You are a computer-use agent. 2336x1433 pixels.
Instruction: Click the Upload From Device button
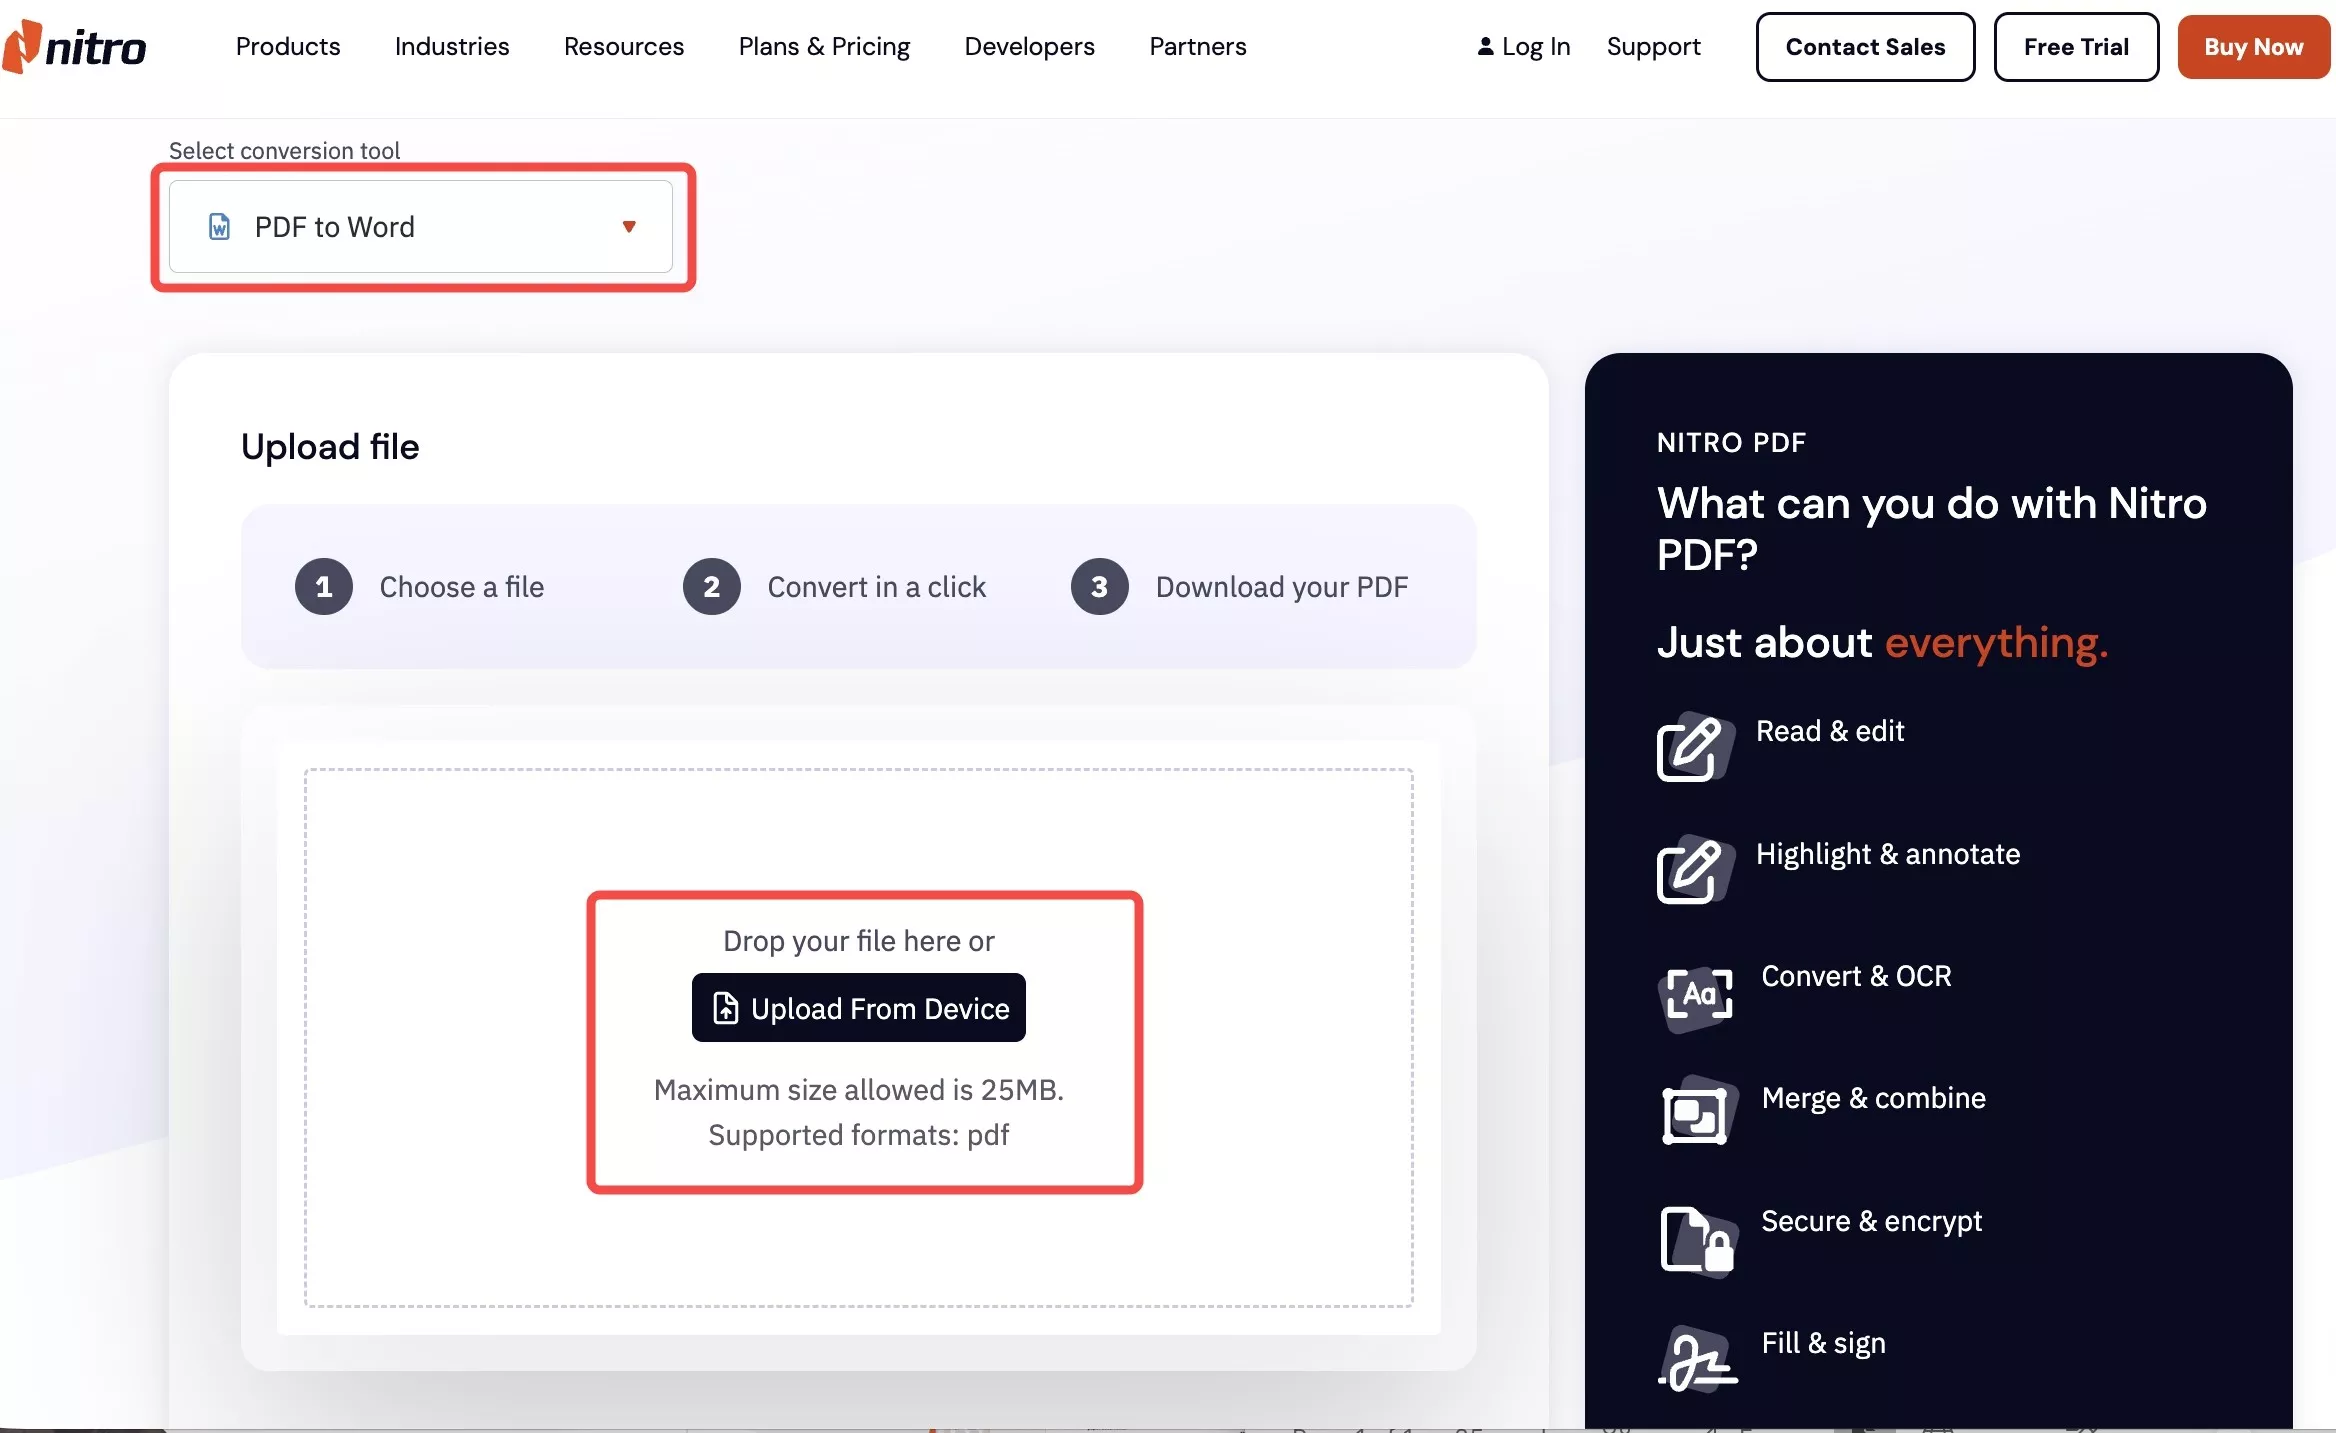click(859, 1008)
